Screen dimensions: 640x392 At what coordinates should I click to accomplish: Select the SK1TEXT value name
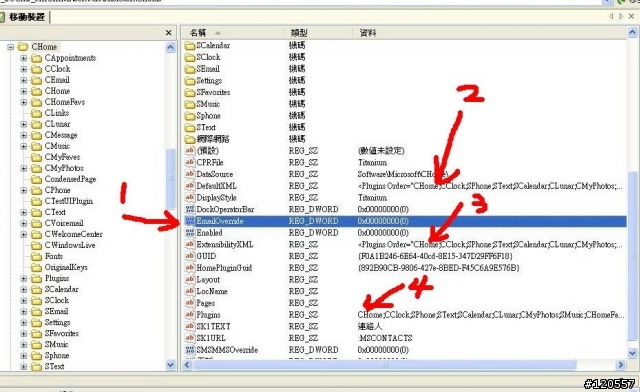[x=213, y=327]
